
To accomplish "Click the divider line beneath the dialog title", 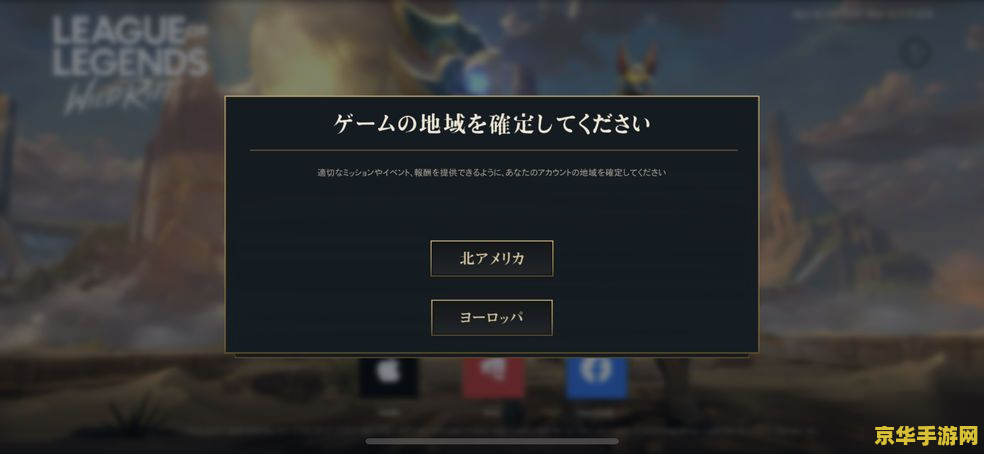I will [x=493, y=151].
